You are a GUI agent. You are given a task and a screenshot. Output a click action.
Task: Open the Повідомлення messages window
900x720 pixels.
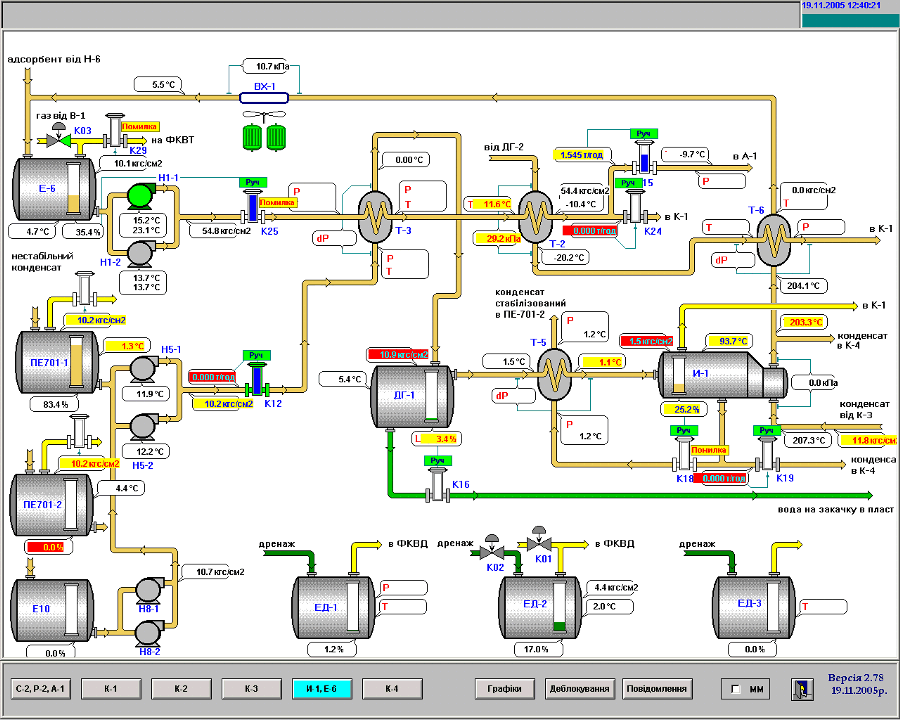click(656, 688)
